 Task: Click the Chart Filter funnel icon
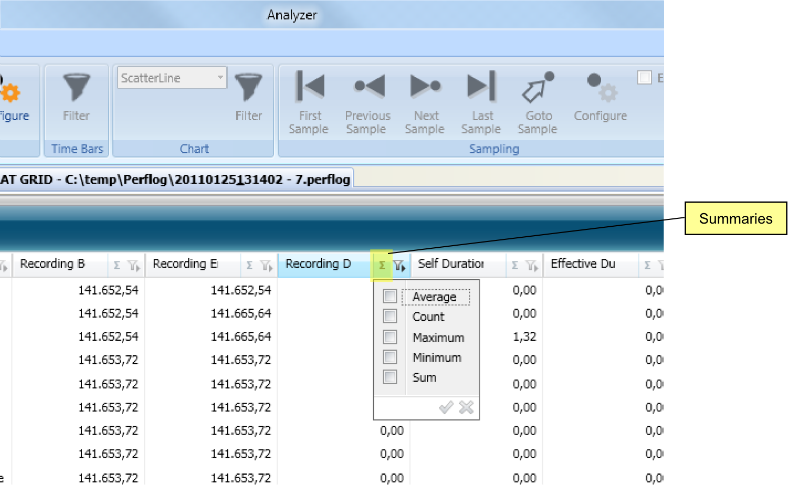249,98
